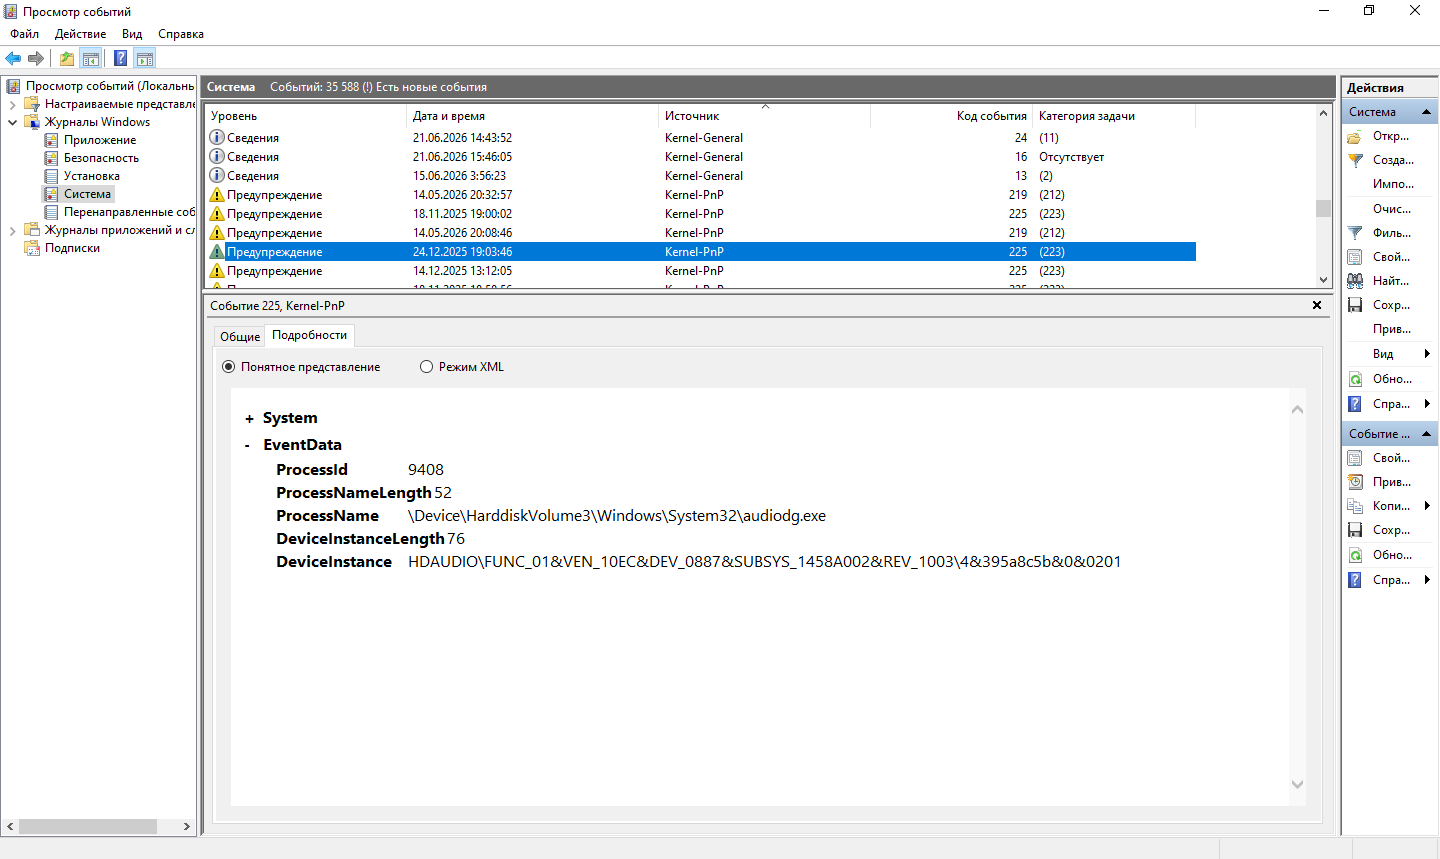Sort by the Источник column header

pos(764,116)
